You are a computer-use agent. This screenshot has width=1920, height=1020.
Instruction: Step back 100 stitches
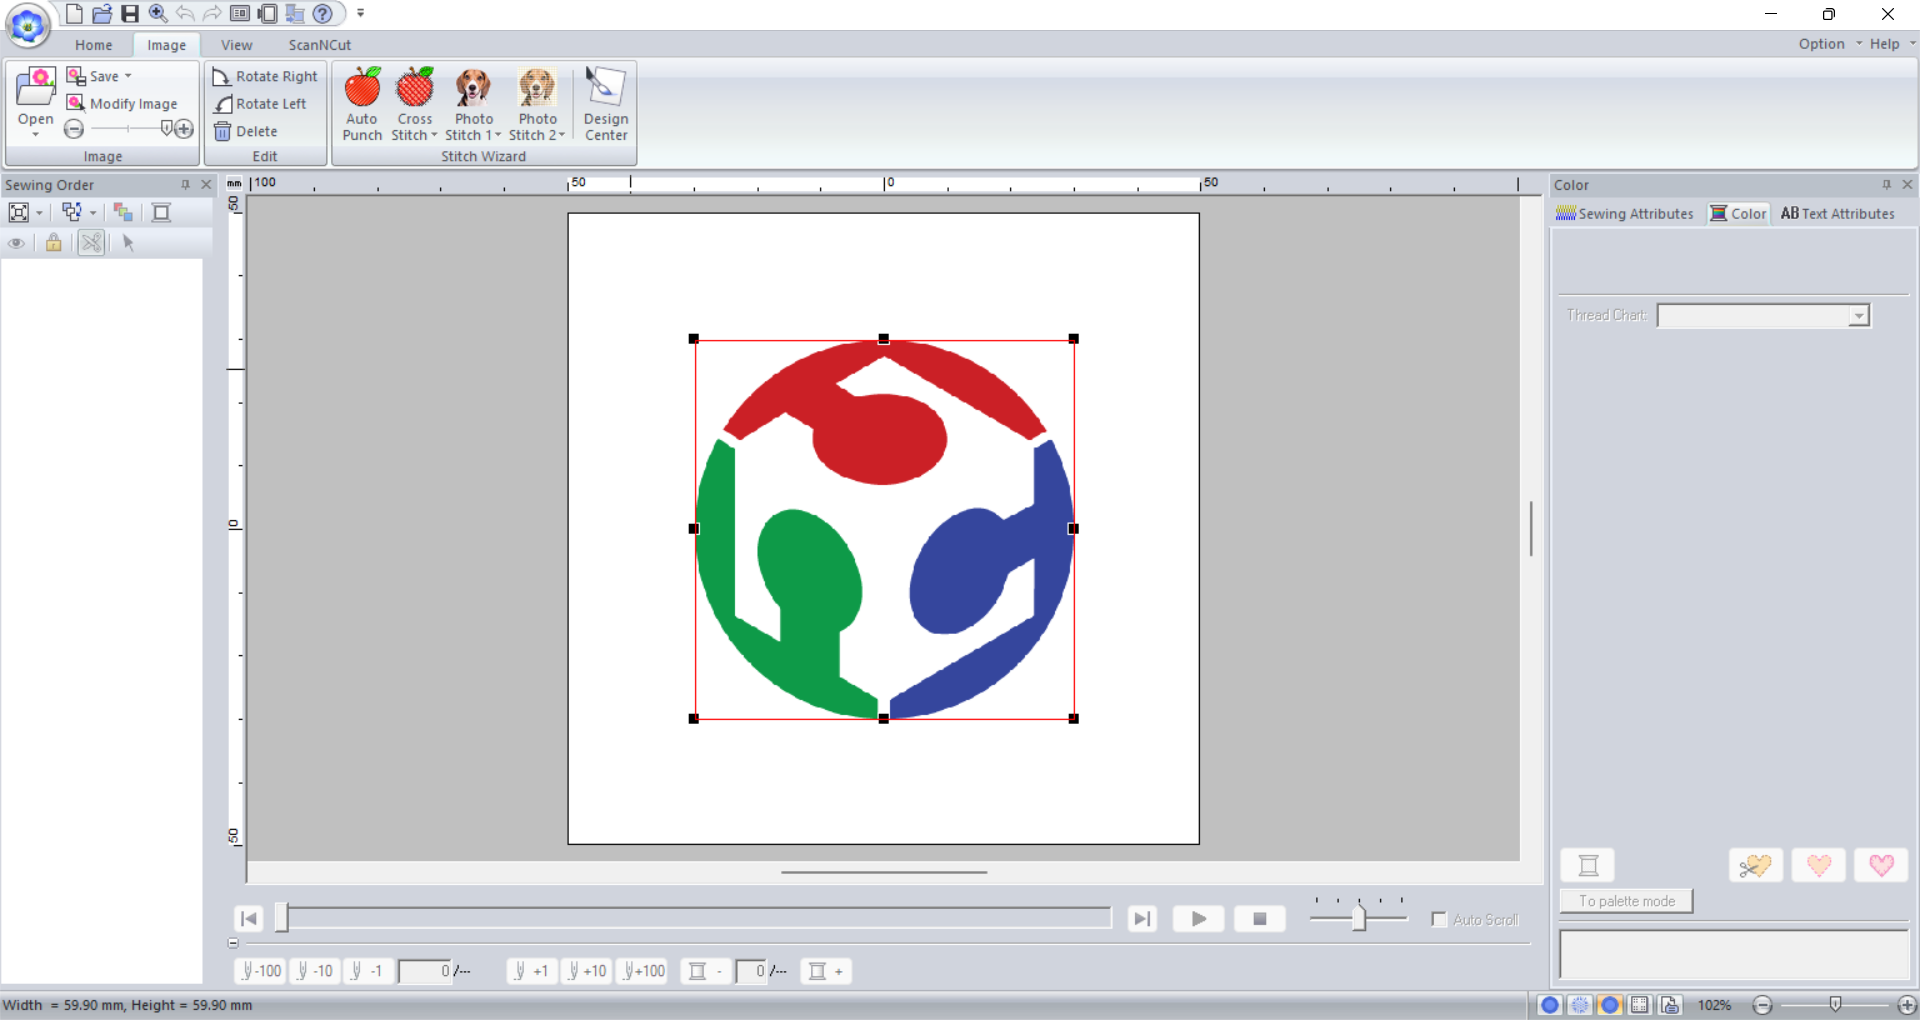[261, 971]
